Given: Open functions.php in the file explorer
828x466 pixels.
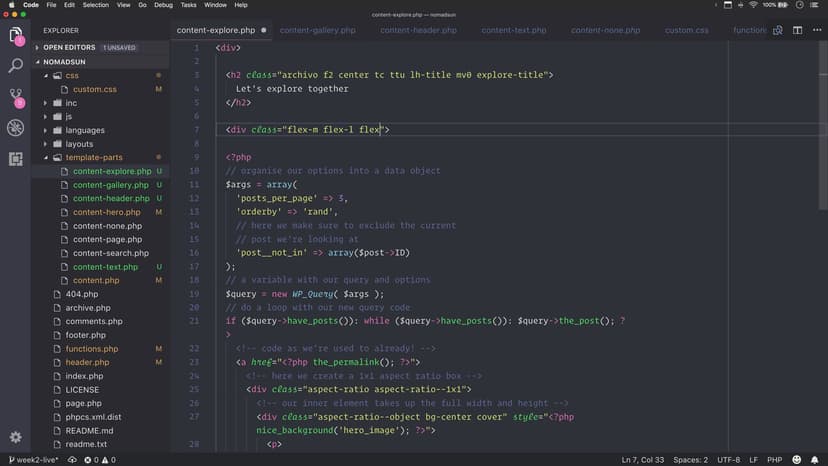Looking at the screenshot, I should click(91, 349).
